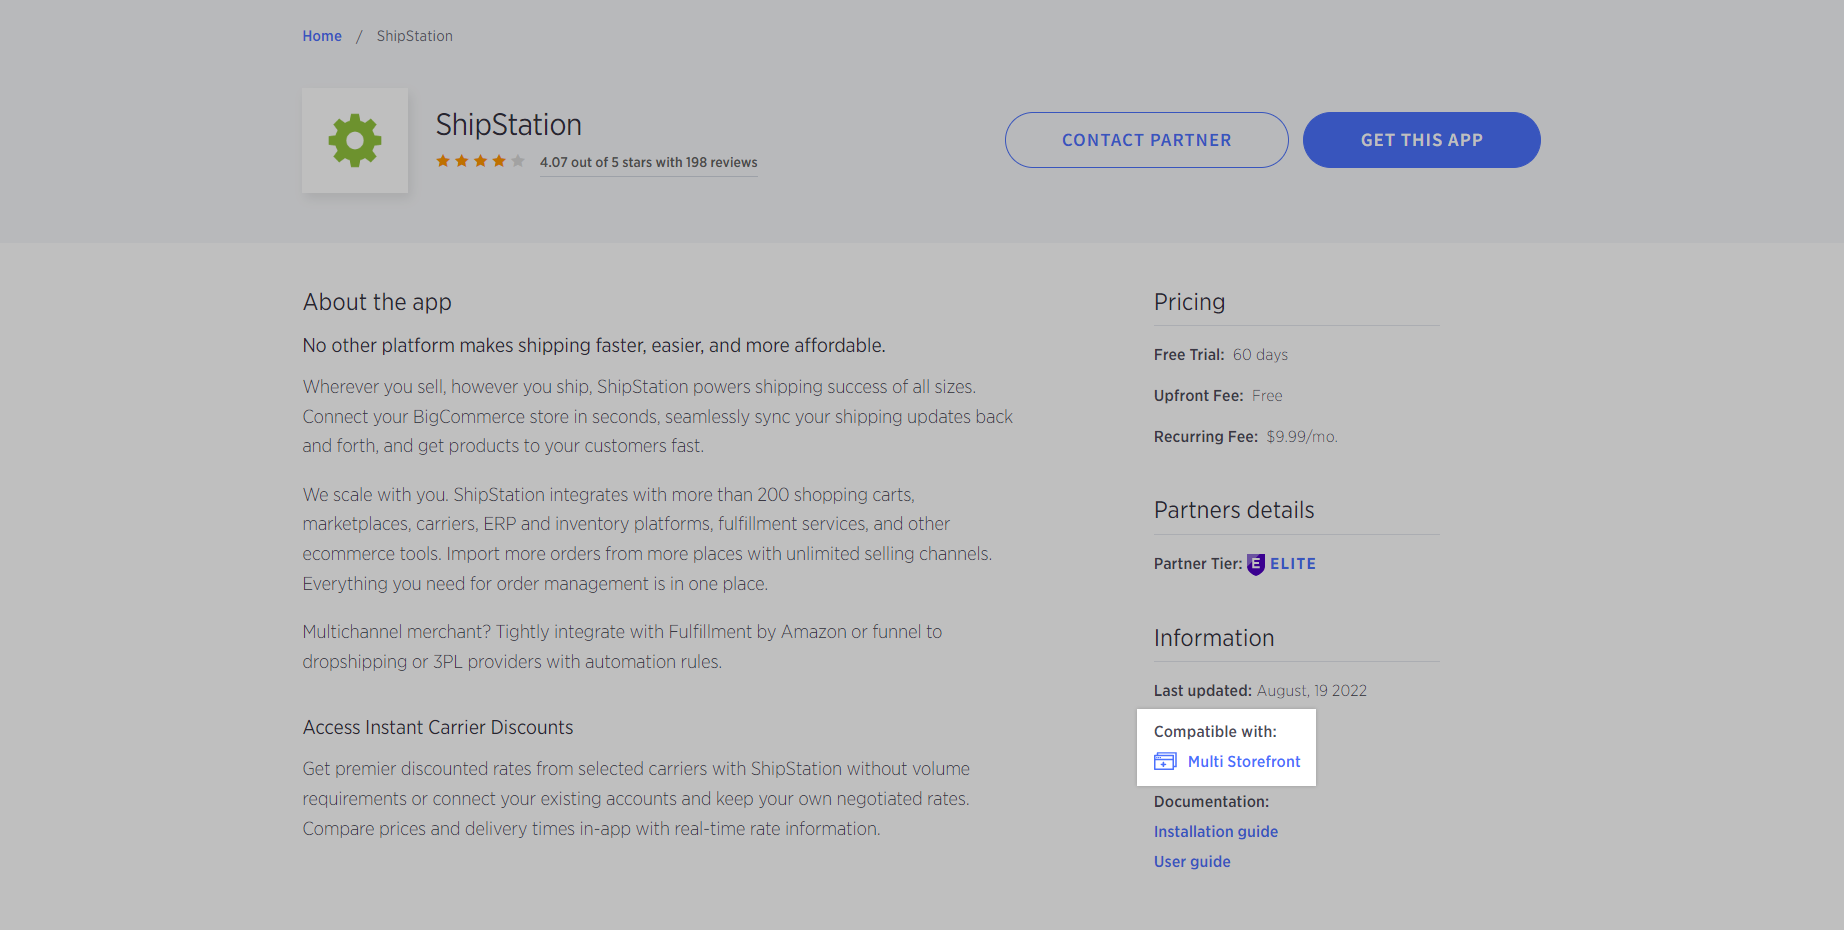Screen dimensions: 1844x930
Task: Click the ShipStation green gear app logo
Action: tap(355, 140)
